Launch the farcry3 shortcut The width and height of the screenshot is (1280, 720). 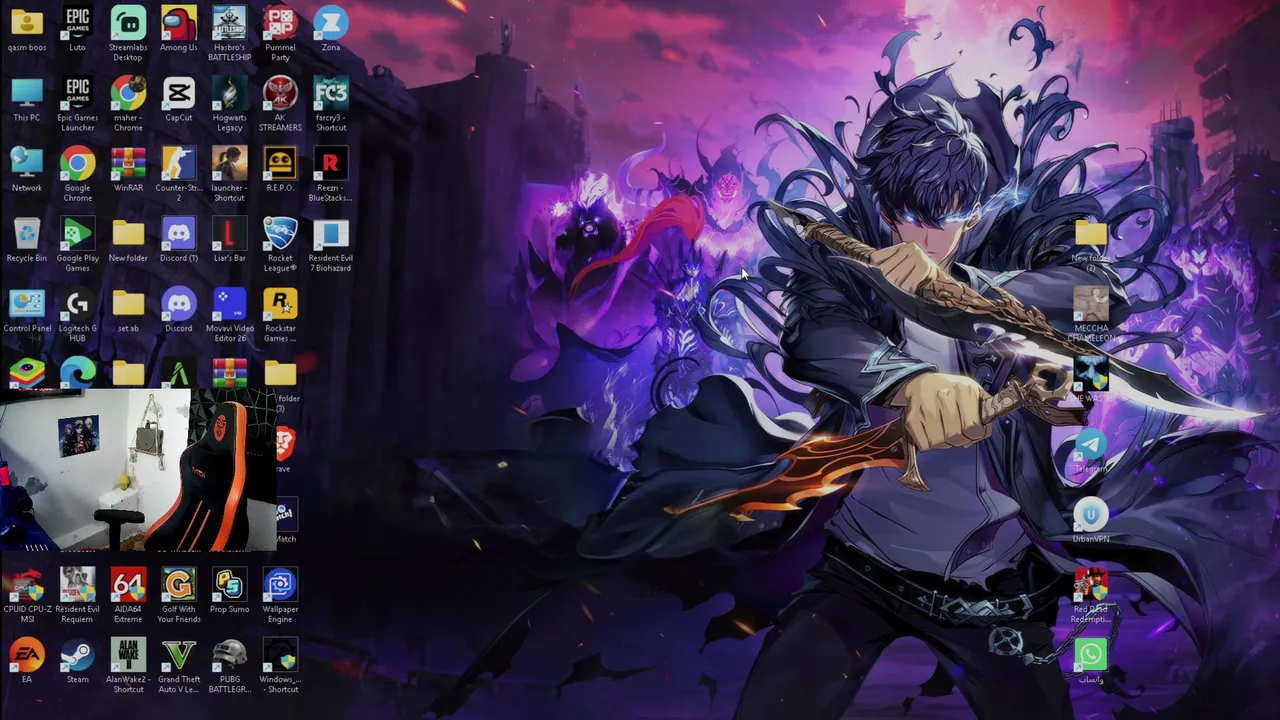pos(331,103)
